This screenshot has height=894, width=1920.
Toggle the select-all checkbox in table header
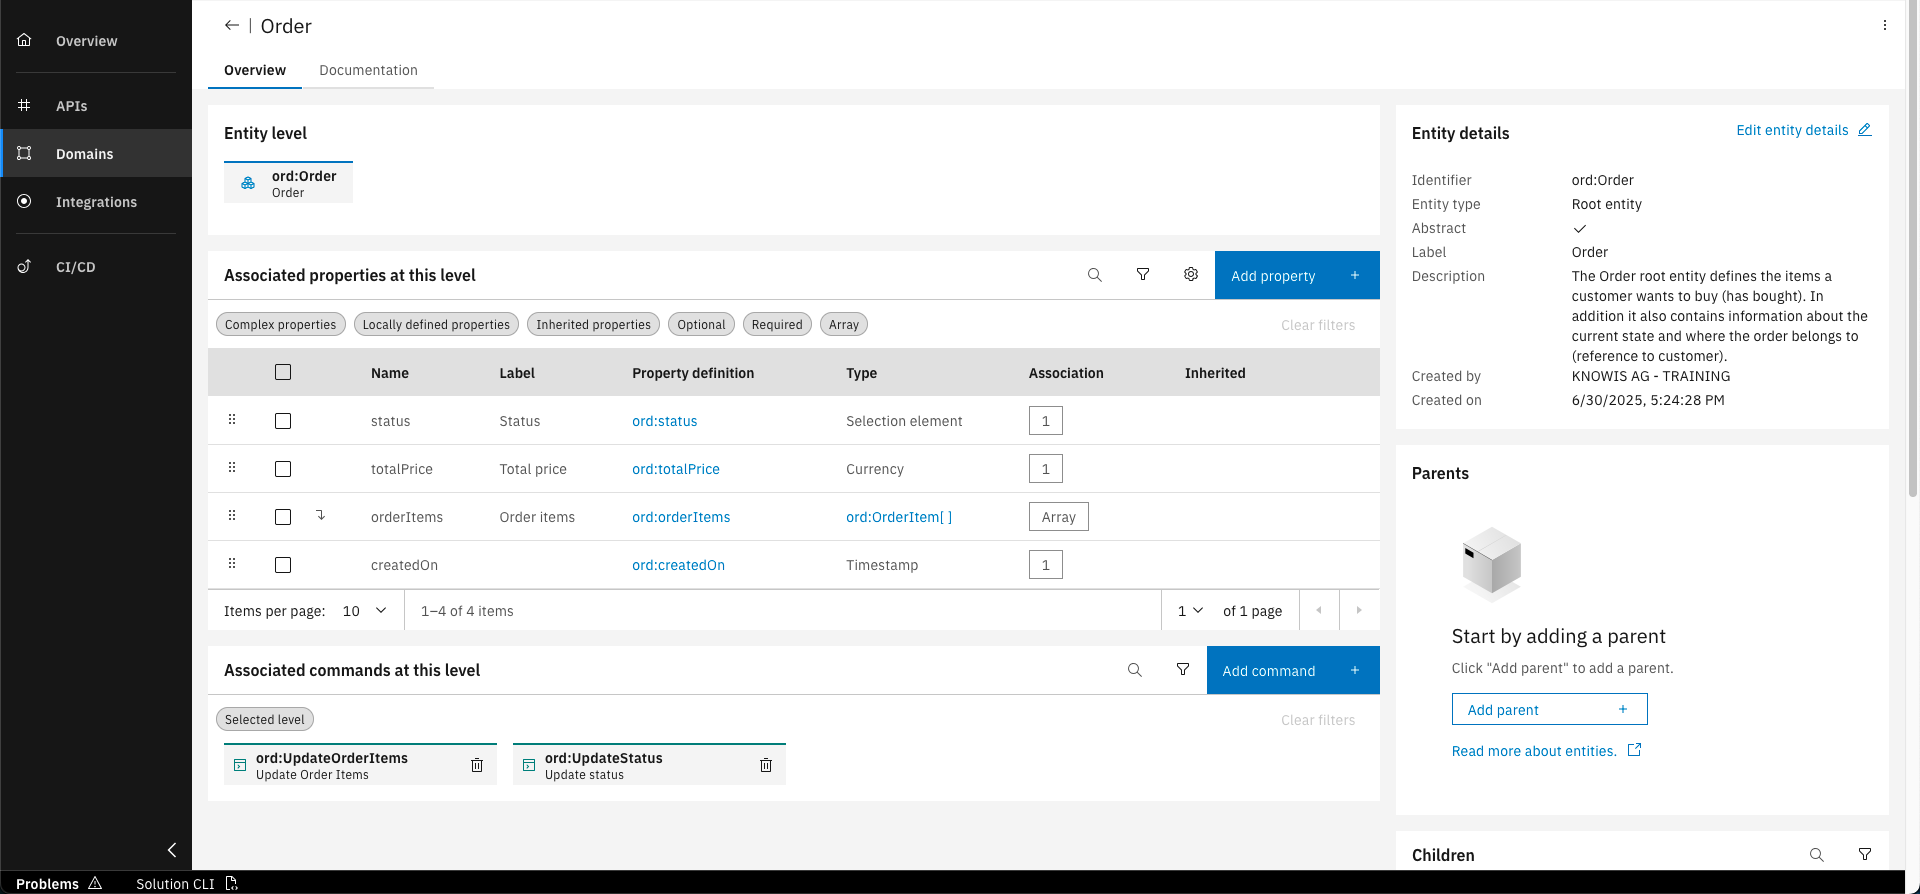283,372
